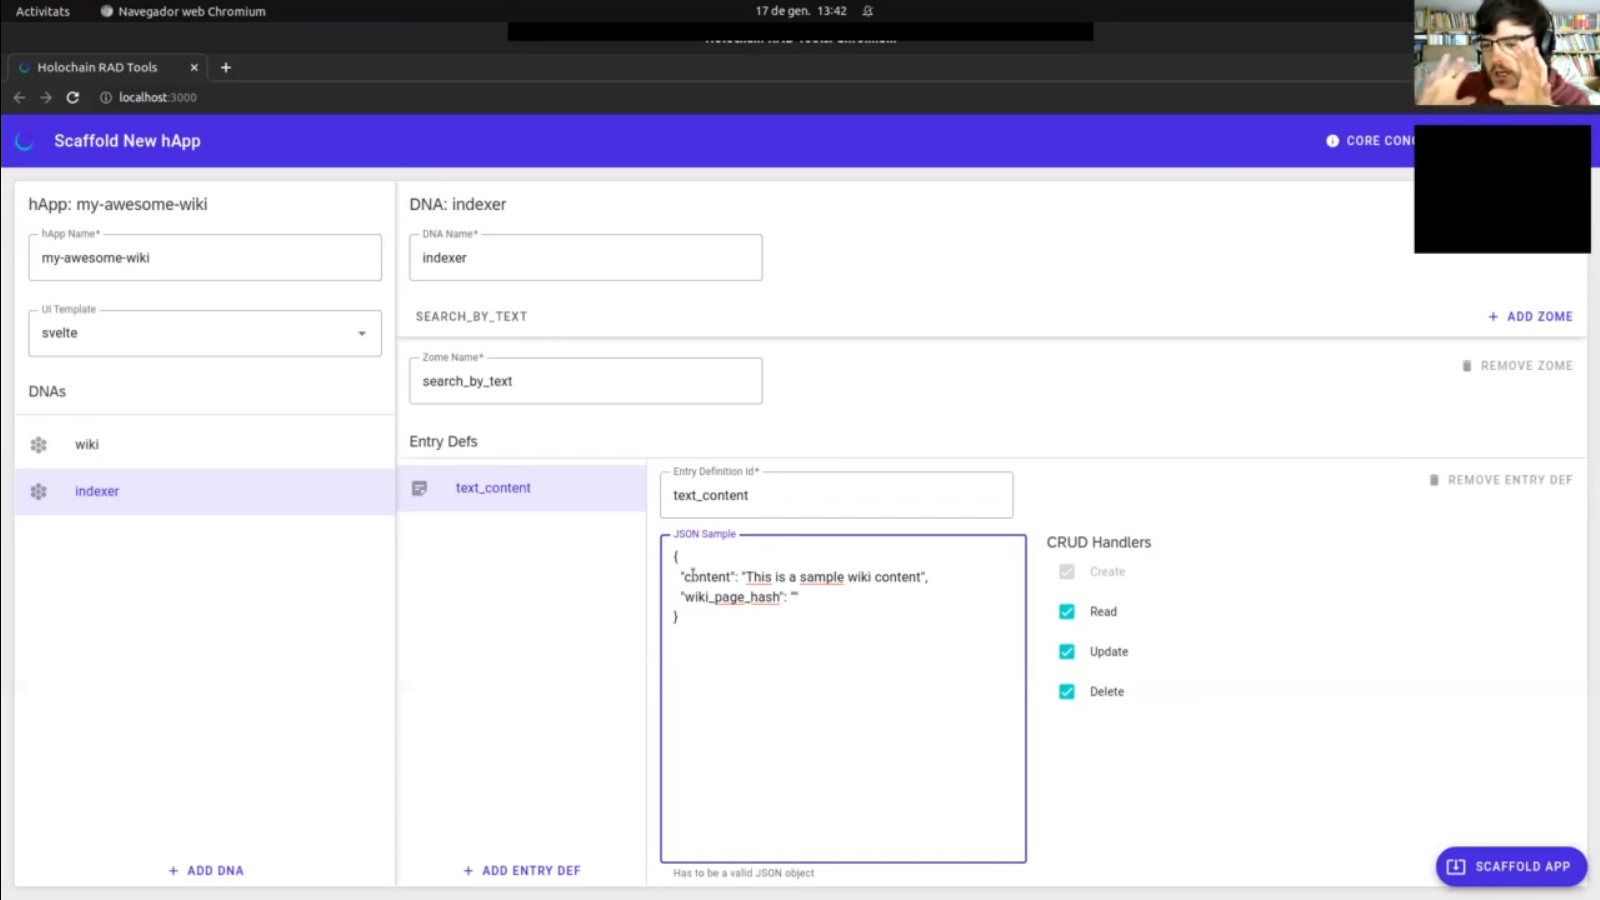Open site info icon in the address bar
This screenshot has width=1600, height=900.
(x=105, y=97)
